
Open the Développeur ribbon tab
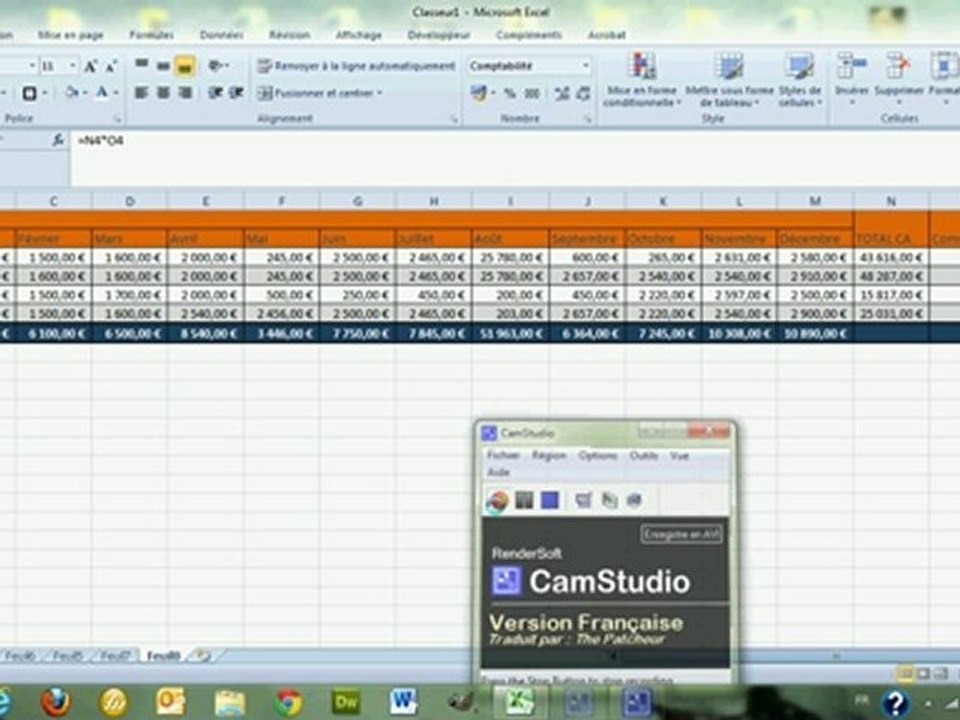(438, 35)
